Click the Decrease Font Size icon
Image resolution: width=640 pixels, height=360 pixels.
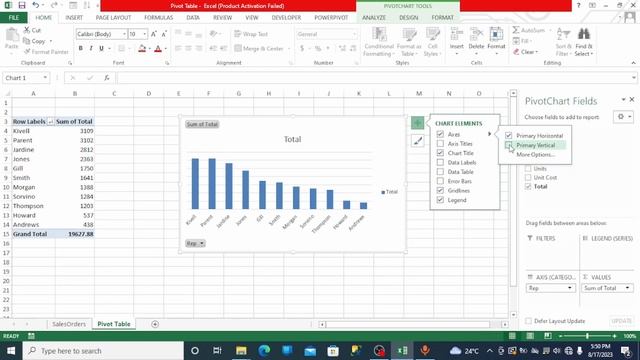(x=164, y=34)
